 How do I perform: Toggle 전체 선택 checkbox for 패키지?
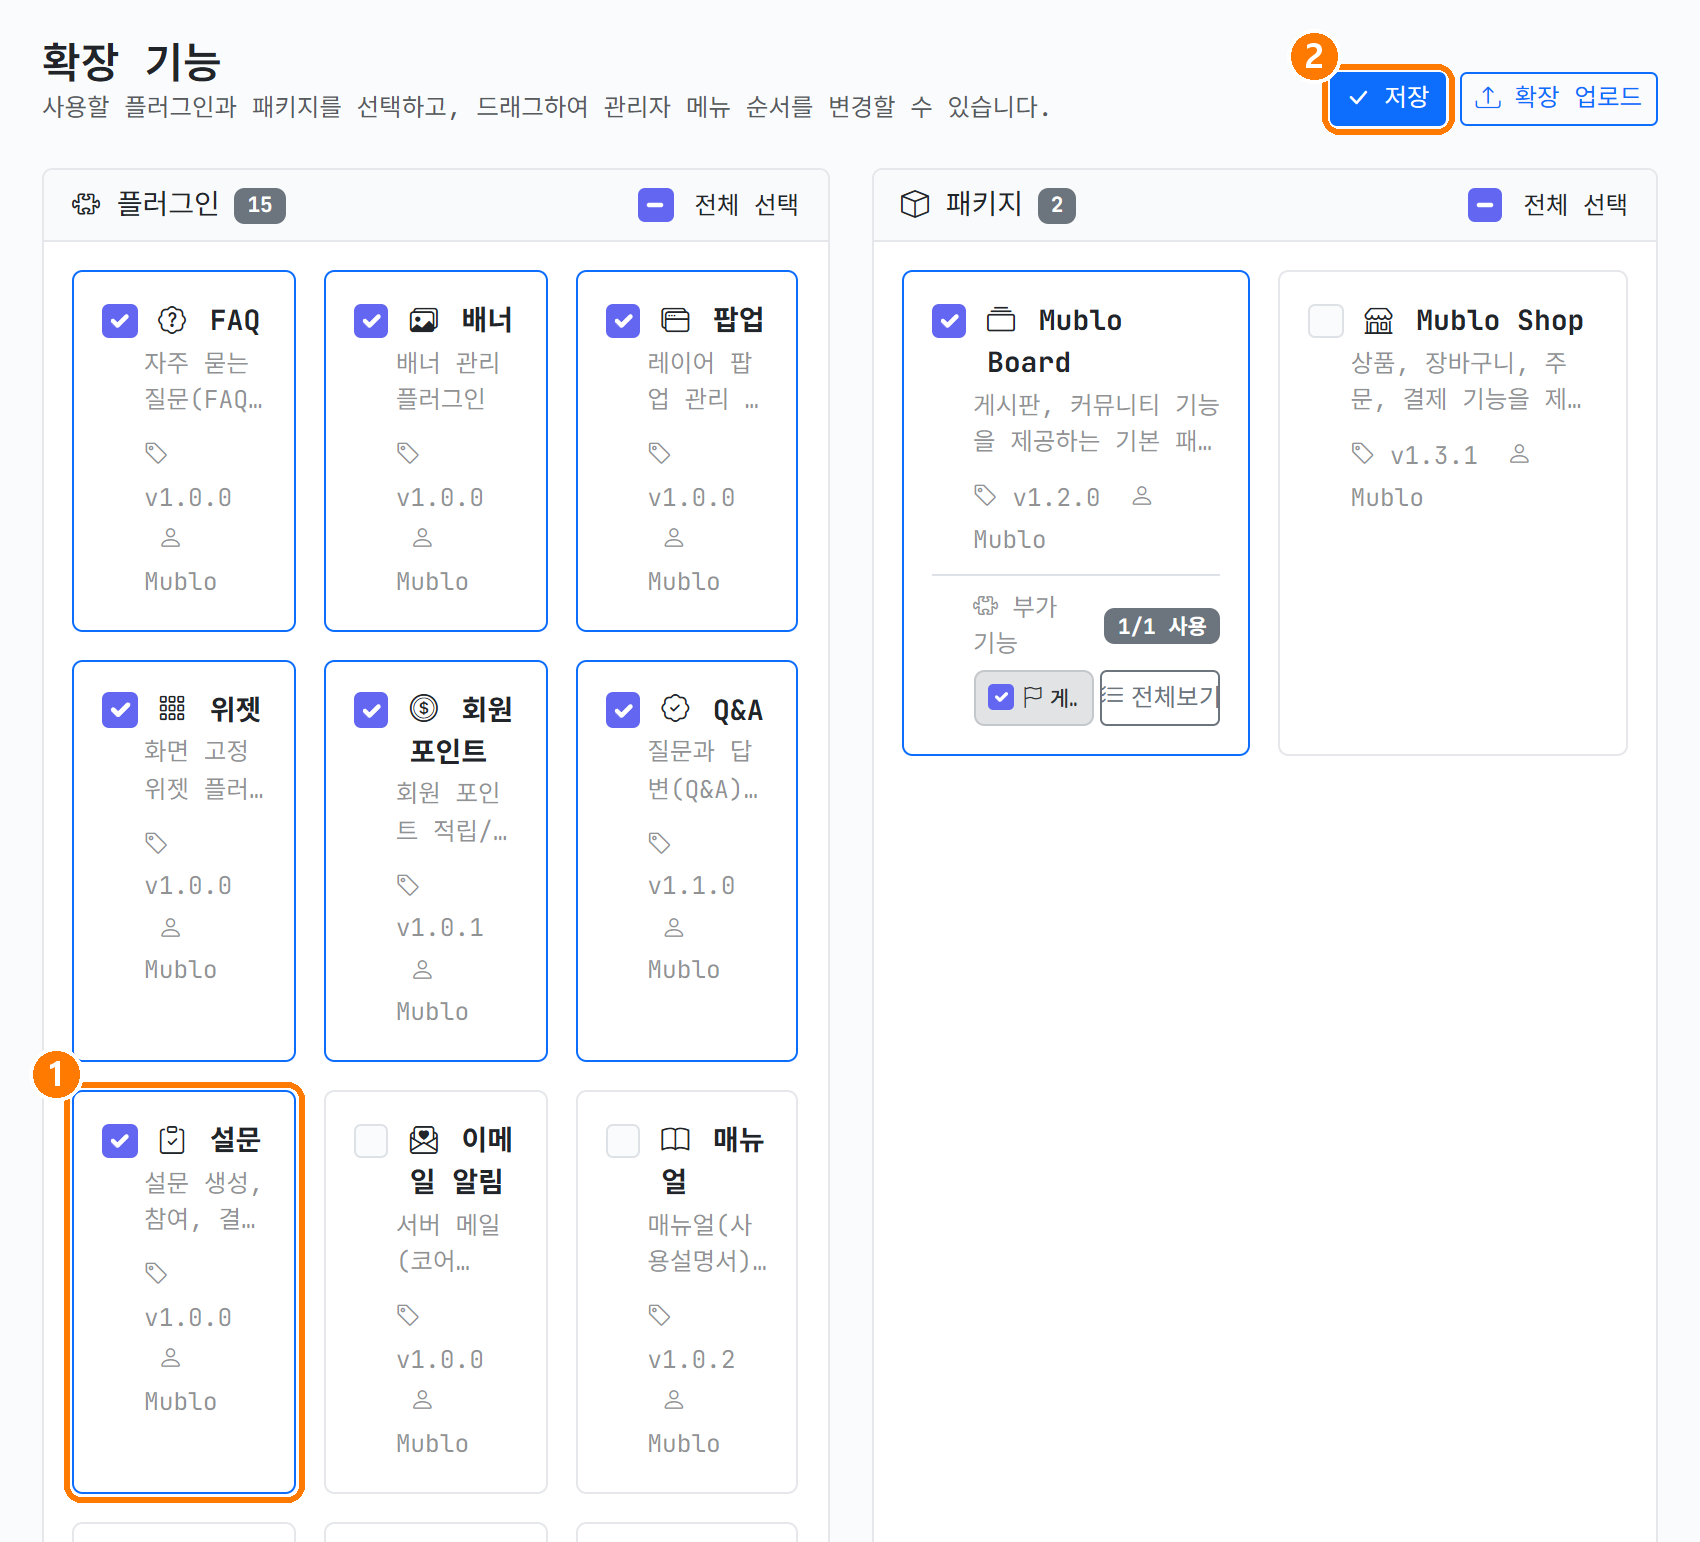point(1485,205)
